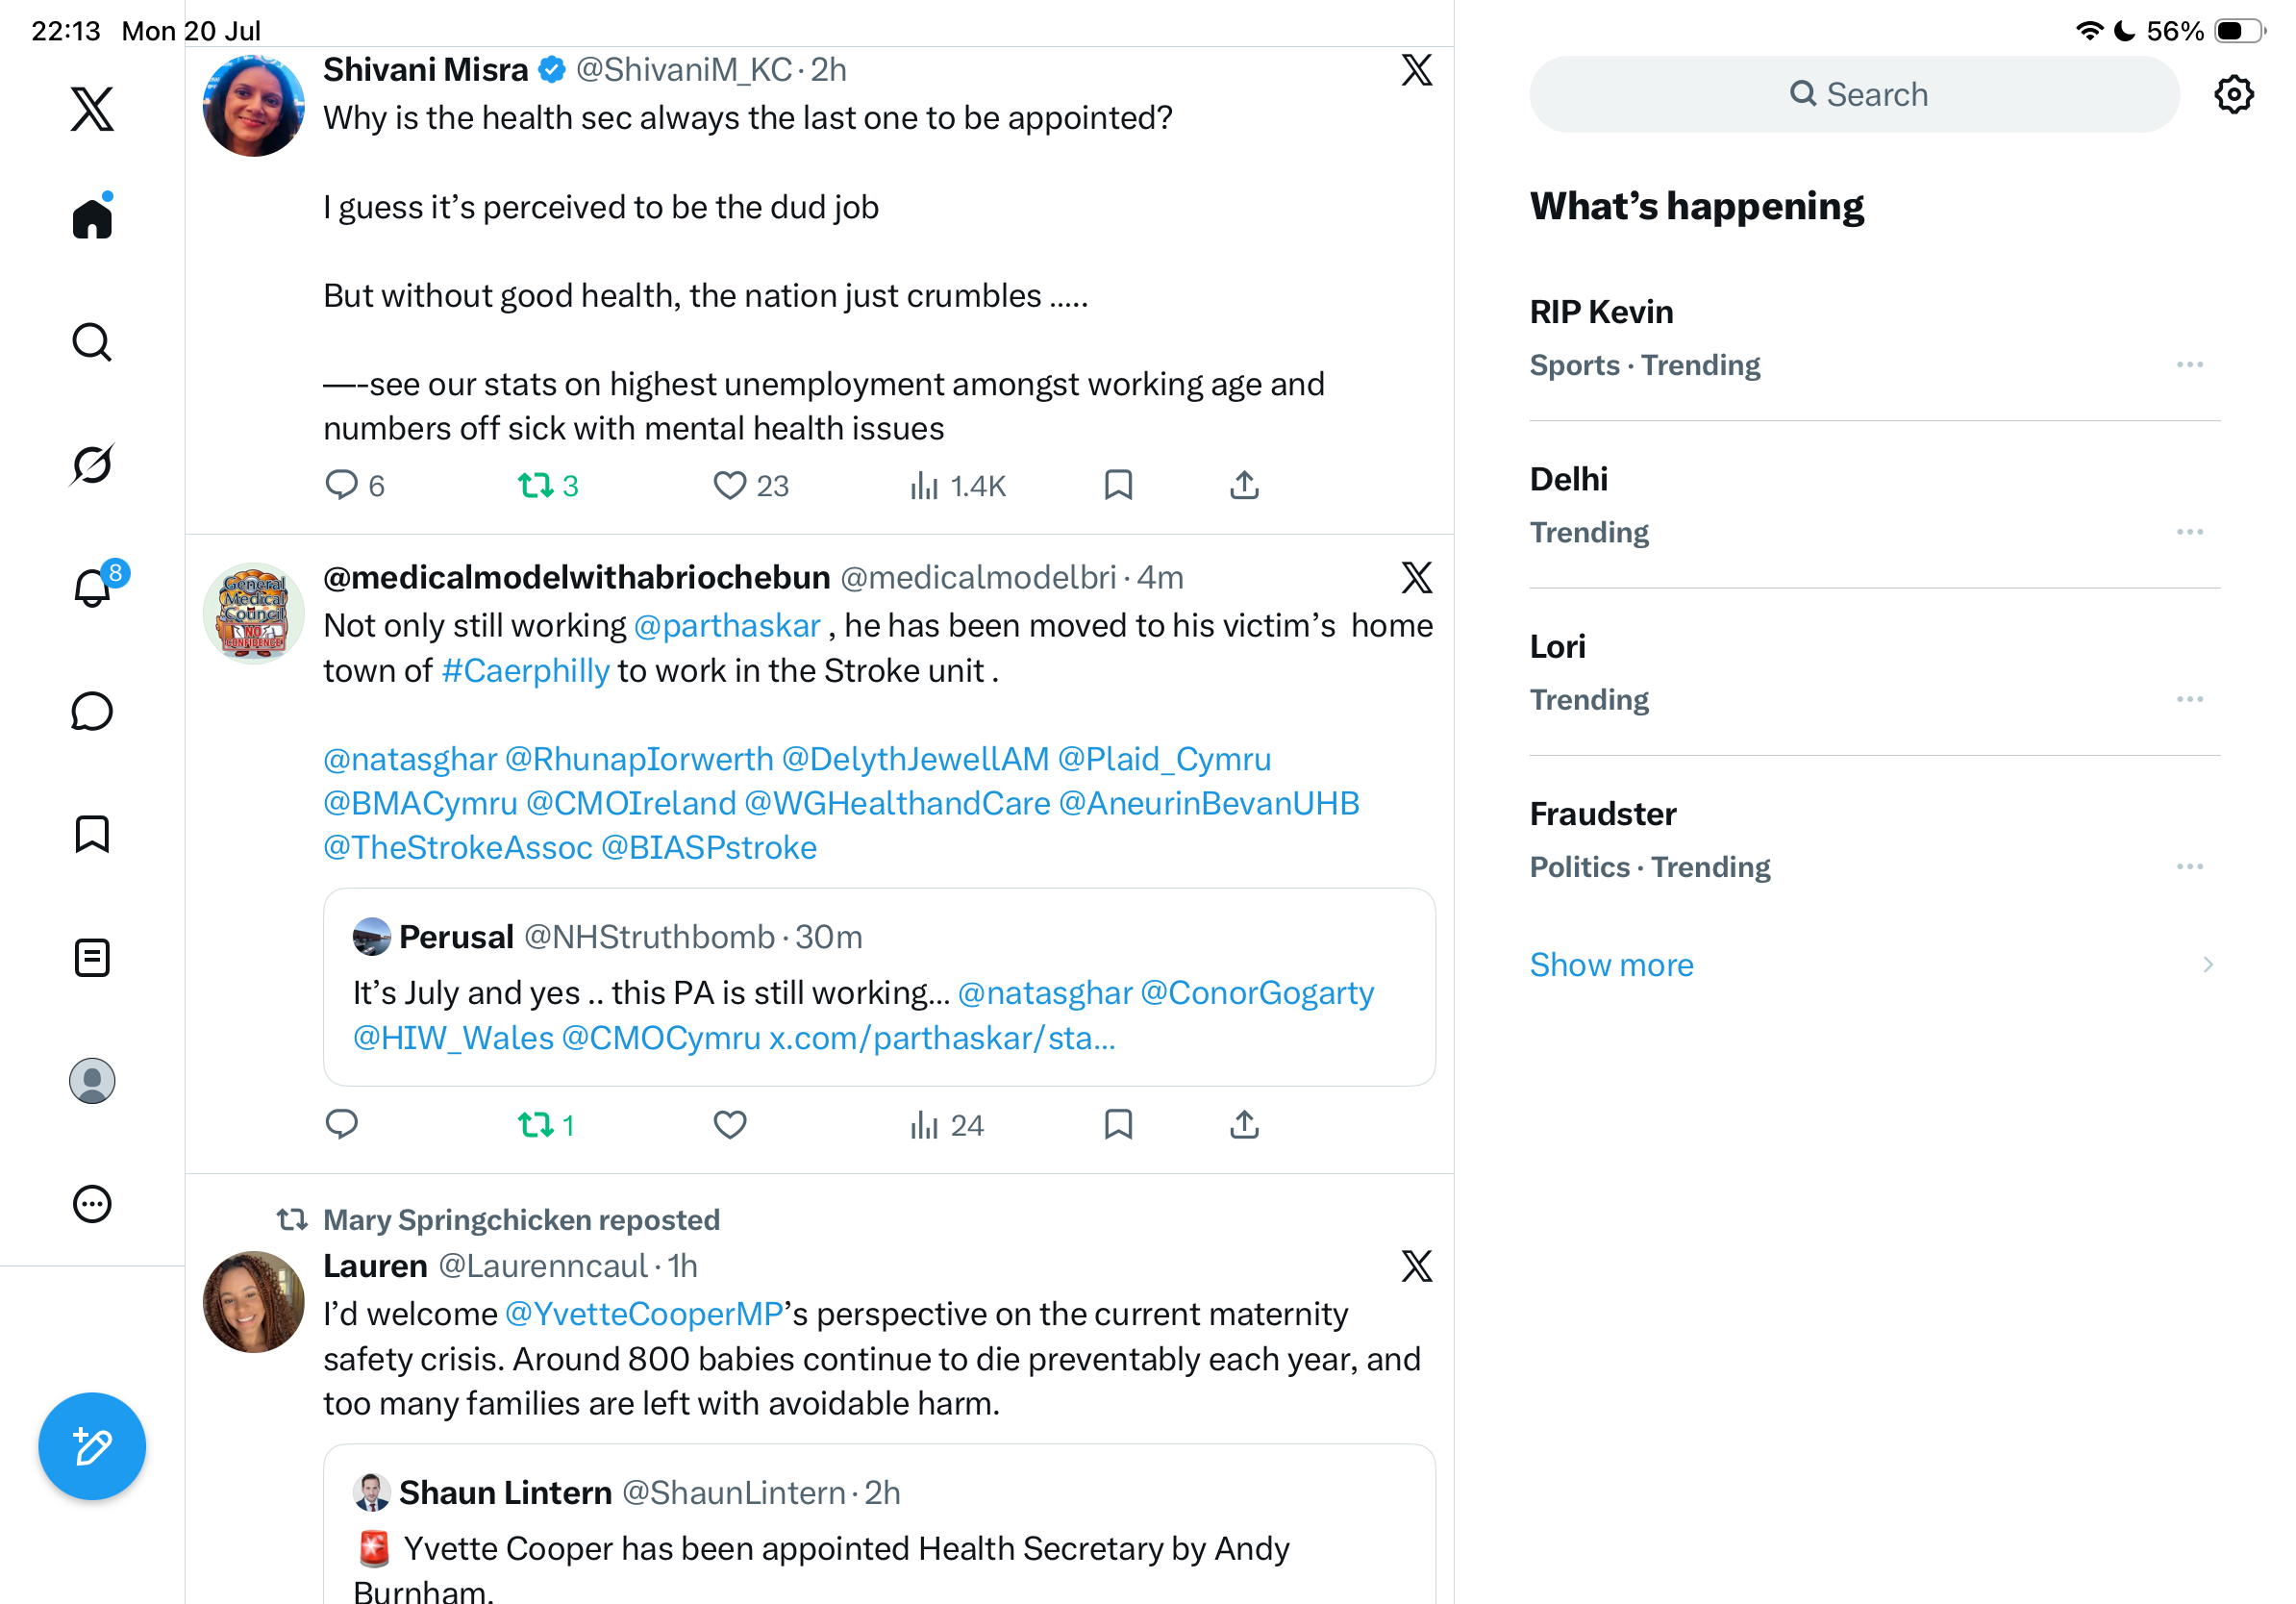Open Perusal's quoted post card
Image resolution: width=2296 pixels, height=1604 pixels.
tap(879, 987)
